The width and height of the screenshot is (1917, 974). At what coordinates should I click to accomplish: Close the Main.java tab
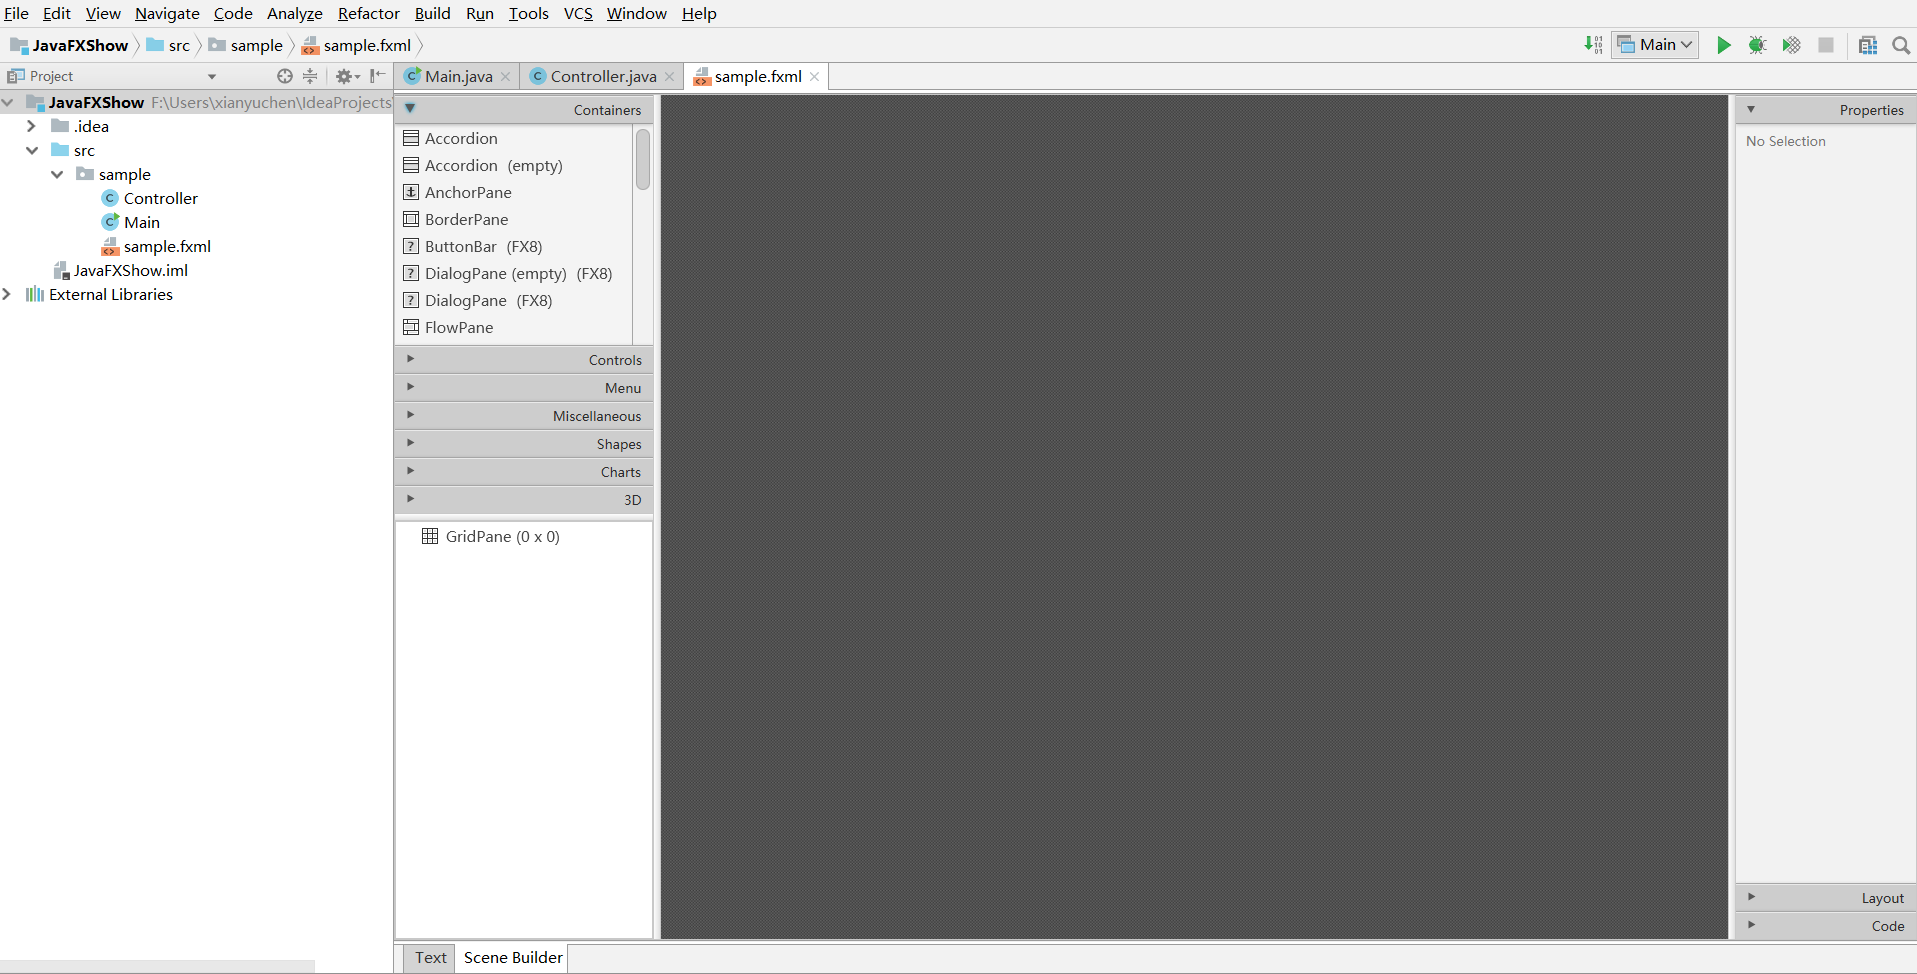click(505, 77)
